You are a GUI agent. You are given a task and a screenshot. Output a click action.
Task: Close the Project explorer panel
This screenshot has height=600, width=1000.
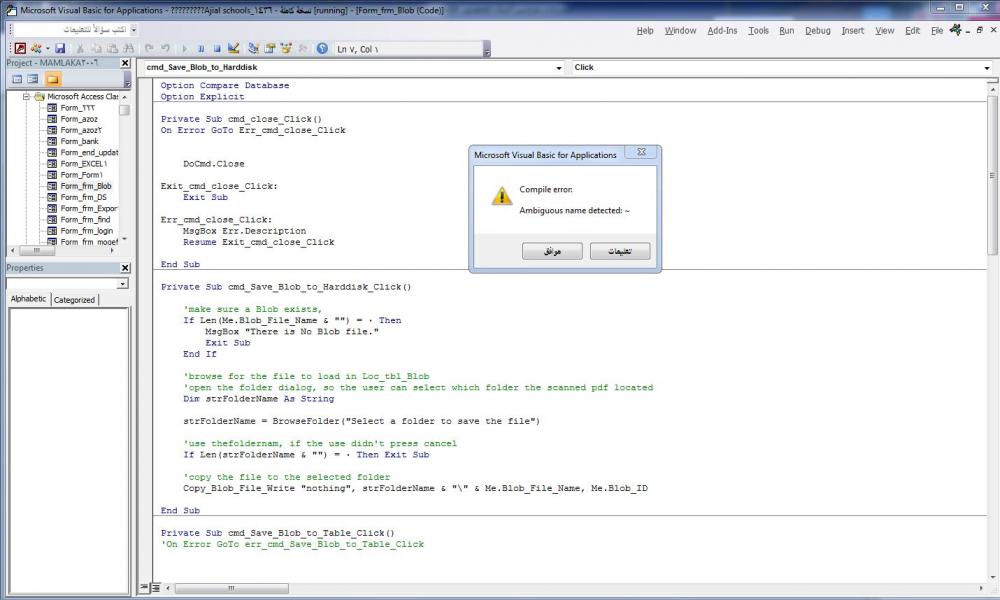point(125,63)
